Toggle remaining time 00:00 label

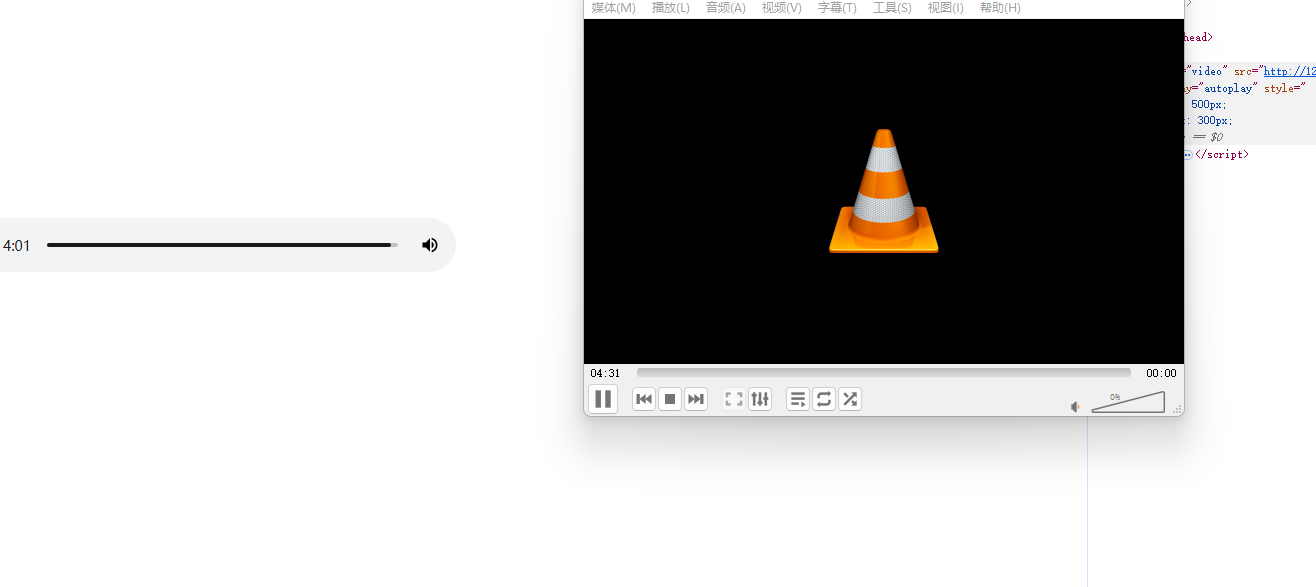1161,373
